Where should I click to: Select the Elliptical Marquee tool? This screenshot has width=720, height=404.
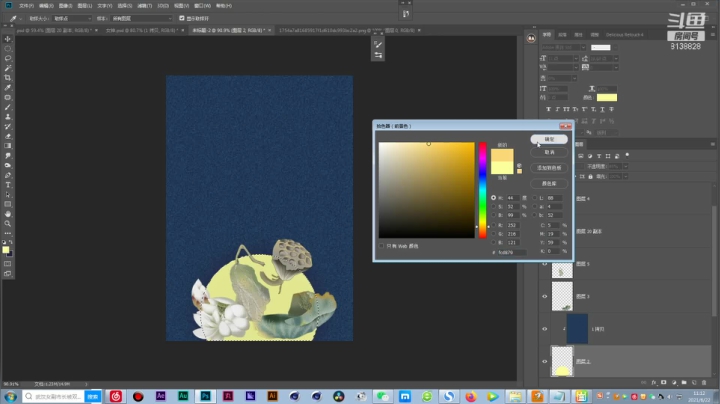(8, 49)
